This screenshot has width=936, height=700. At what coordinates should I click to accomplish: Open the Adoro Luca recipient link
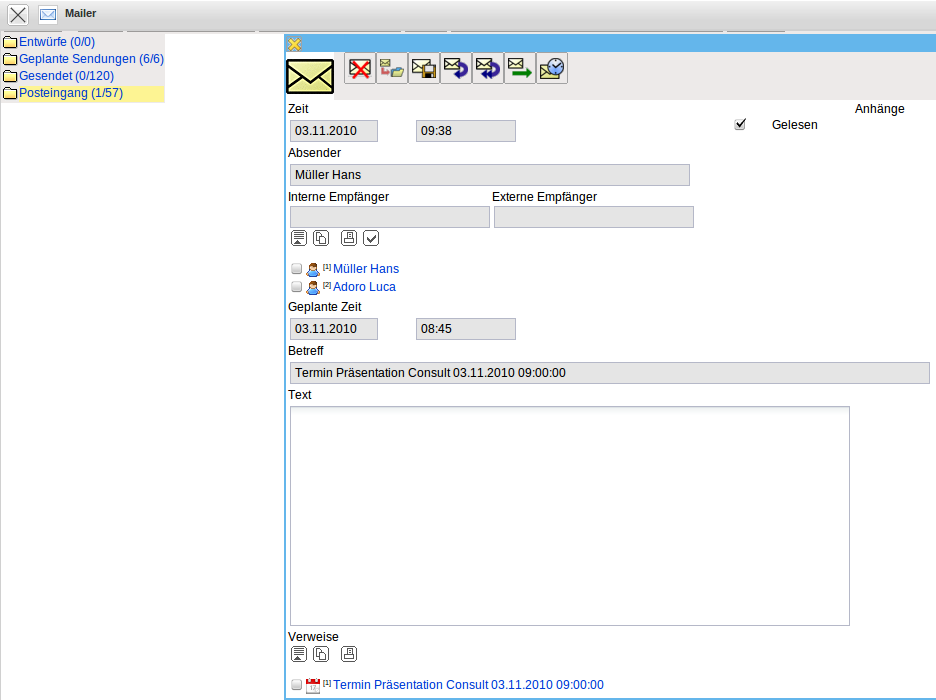tap(364, 287)
